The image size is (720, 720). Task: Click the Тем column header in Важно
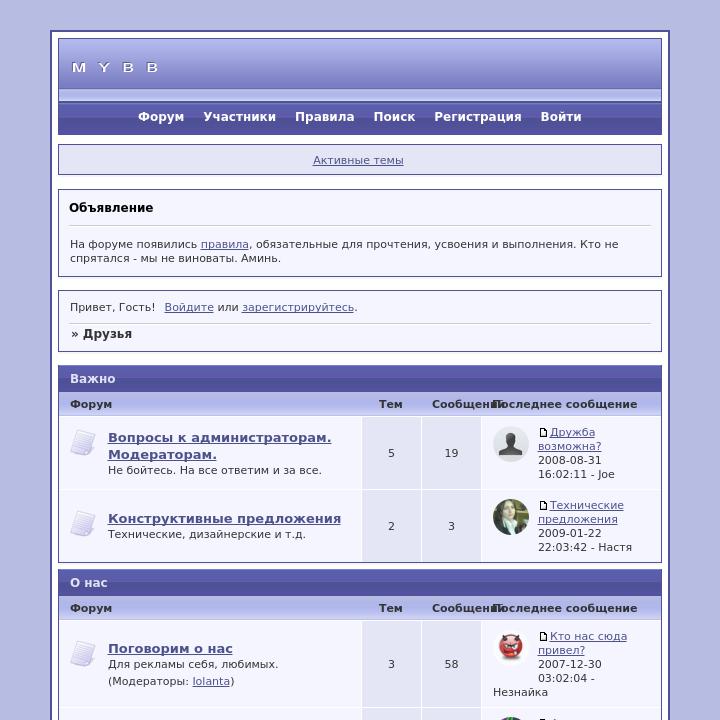pos(391,404)
